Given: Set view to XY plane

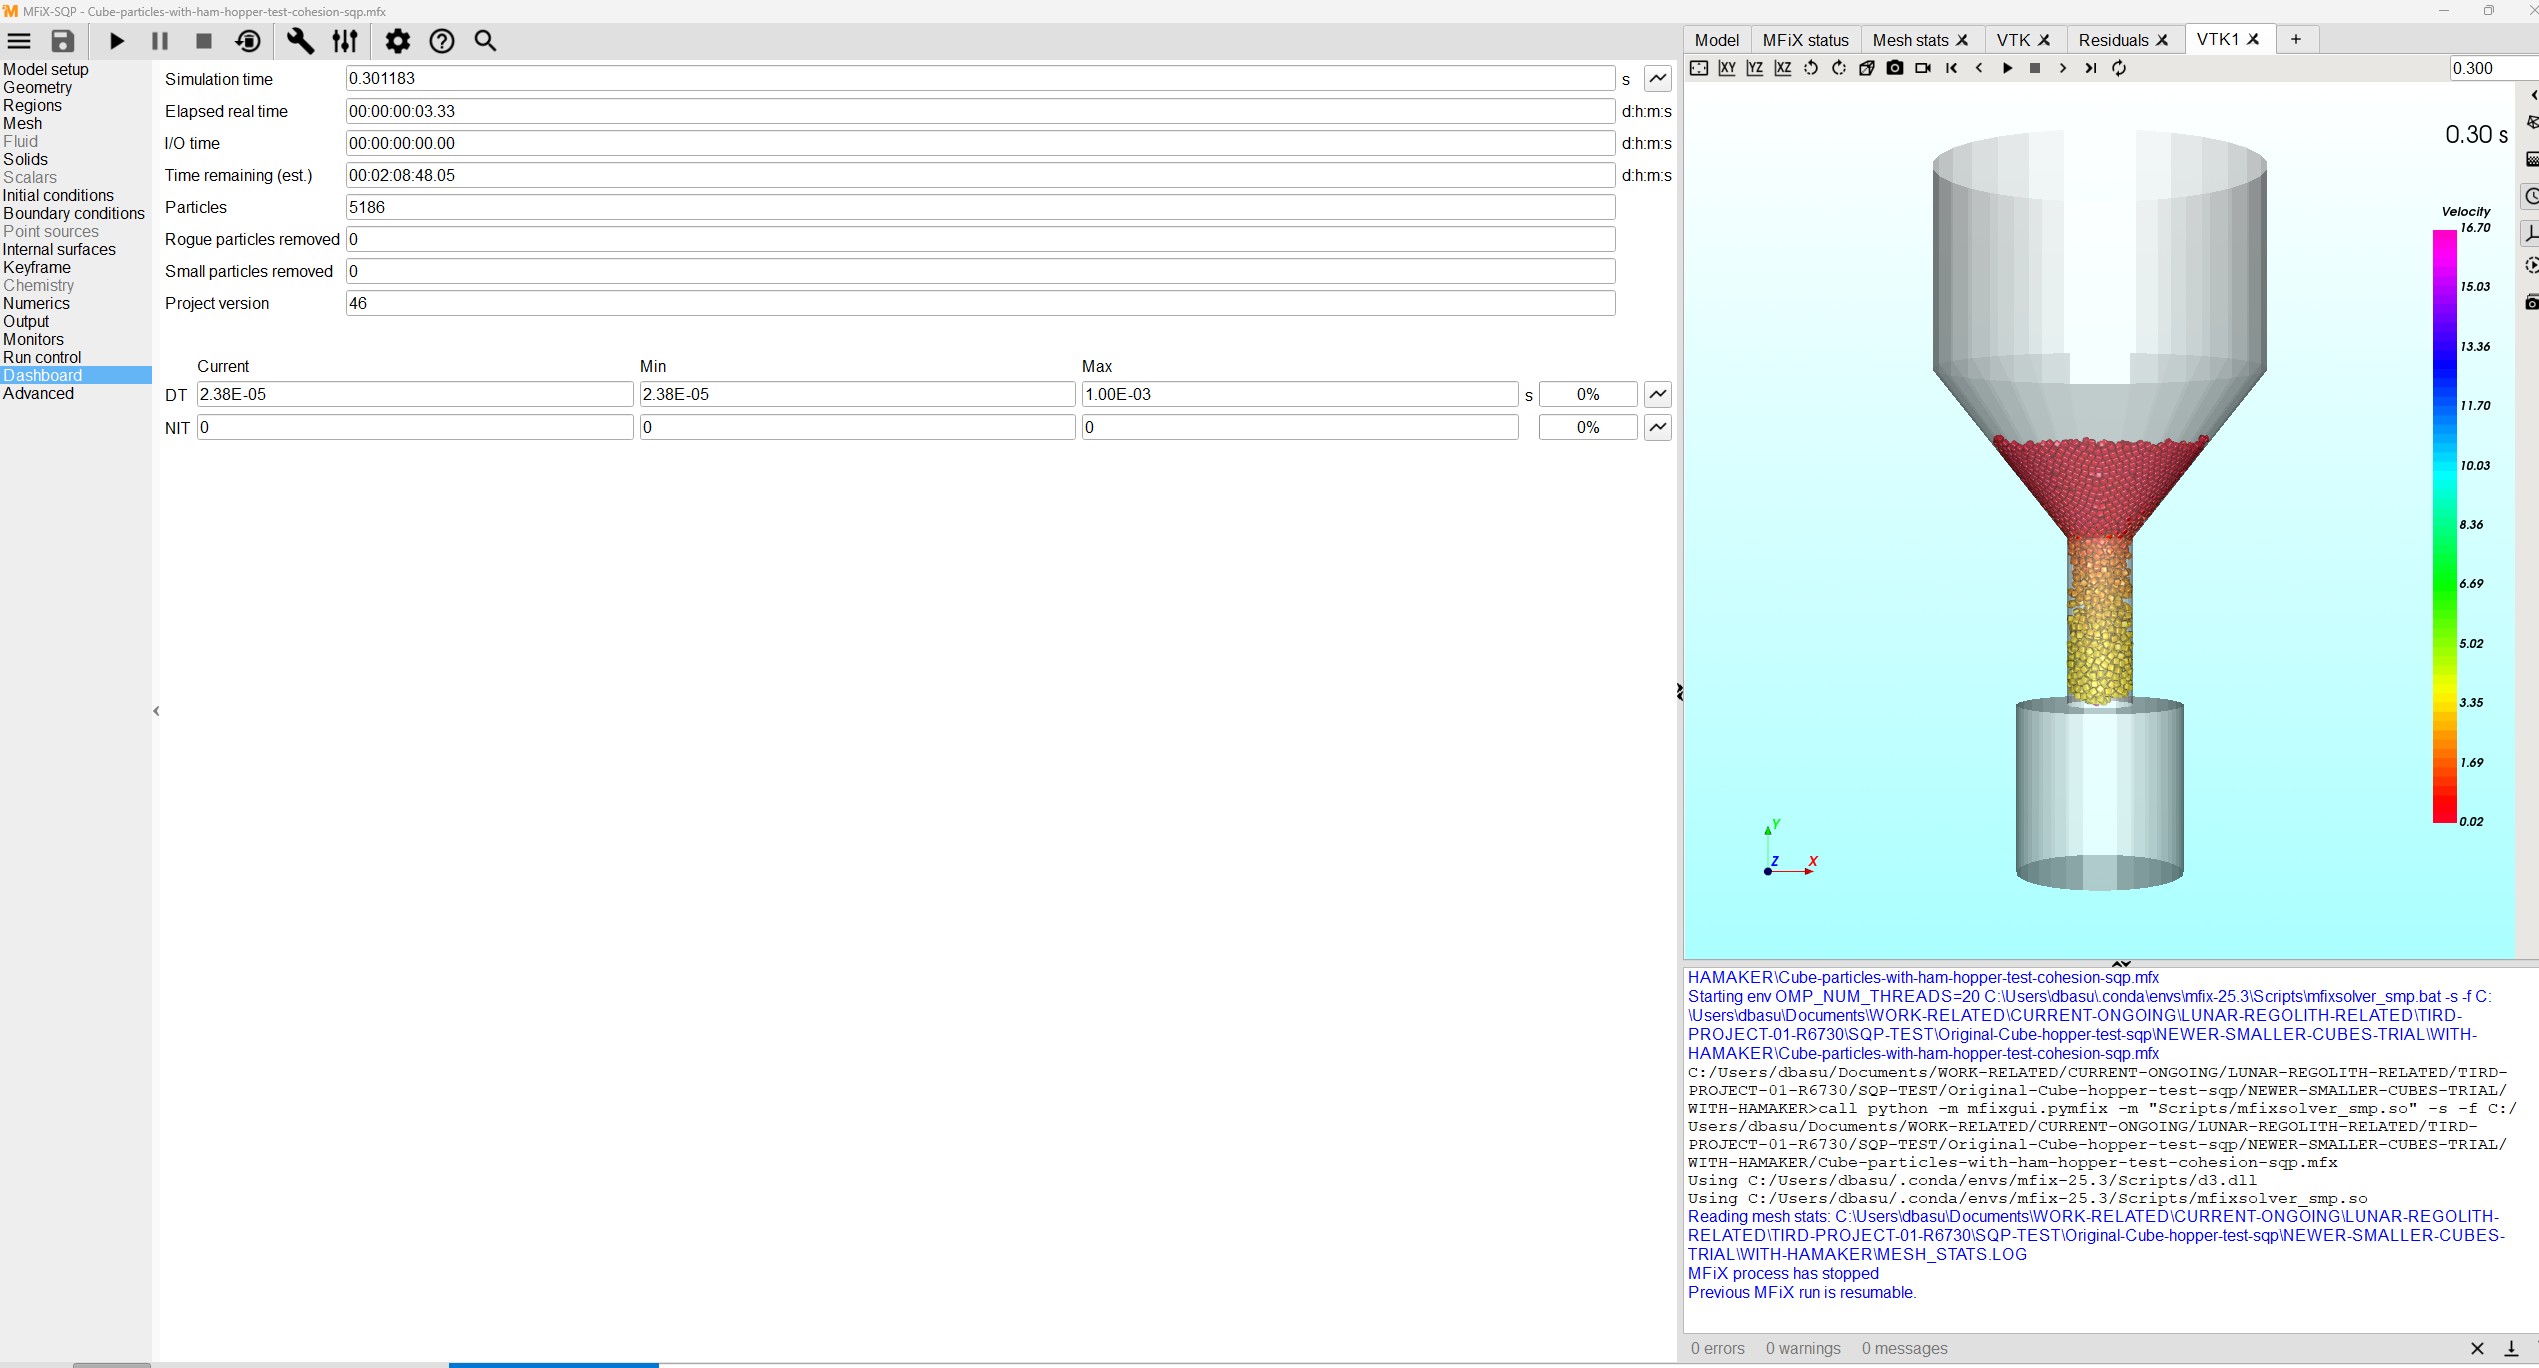Looking at the screenshot, I should (1727, 68).
